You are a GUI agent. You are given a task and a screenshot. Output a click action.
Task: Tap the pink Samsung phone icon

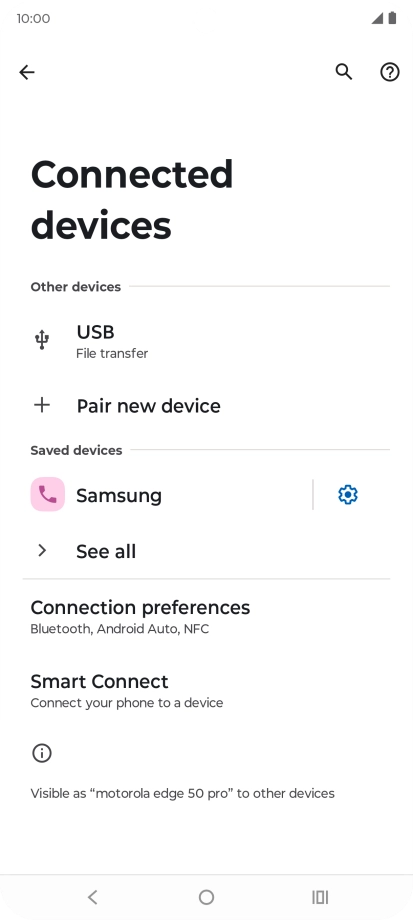(x=48, y=494)
